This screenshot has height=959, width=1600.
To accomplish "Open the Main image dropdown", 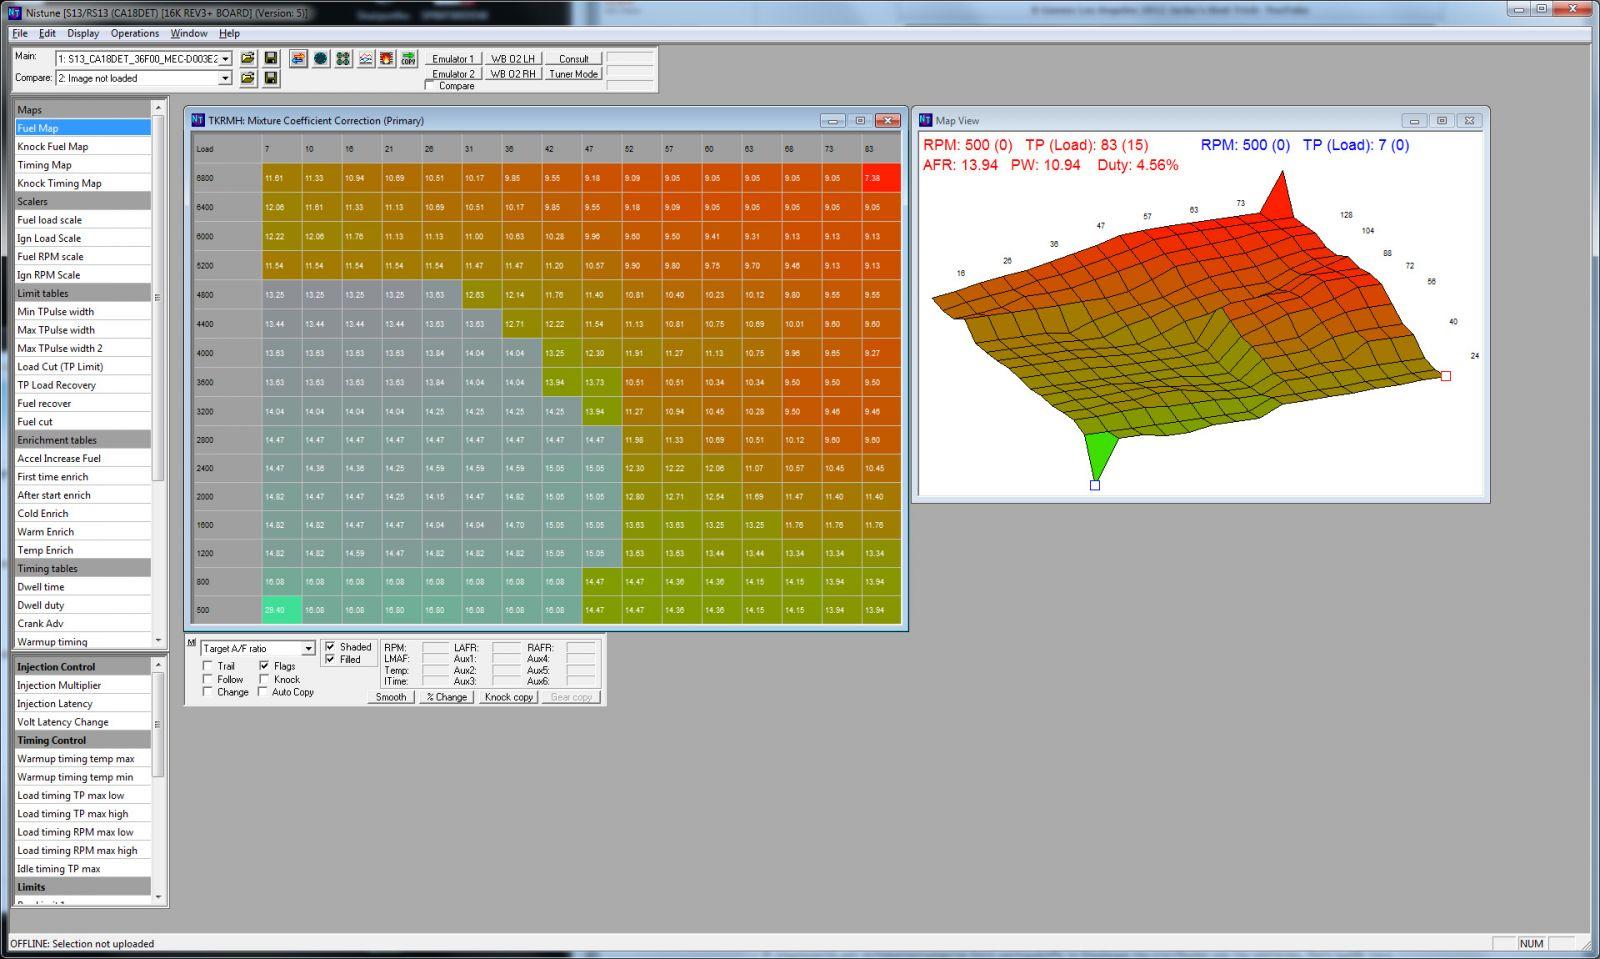I will [x=225, y=59].
